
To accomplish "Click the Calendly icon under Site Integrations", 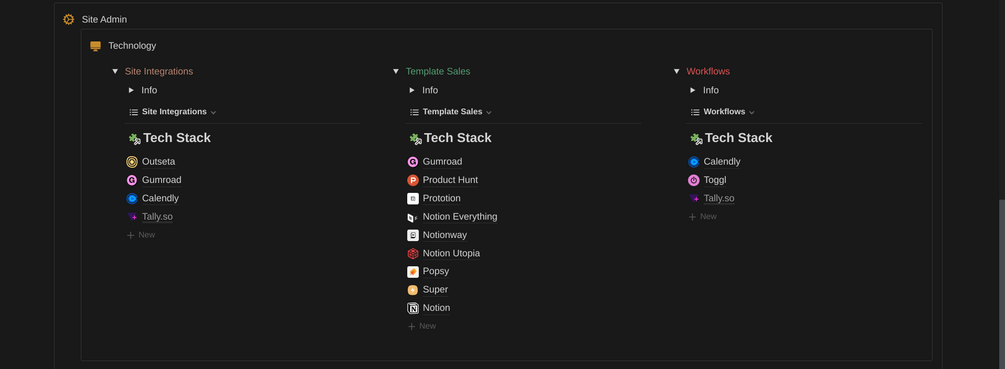I will click(x=132, y=199).
